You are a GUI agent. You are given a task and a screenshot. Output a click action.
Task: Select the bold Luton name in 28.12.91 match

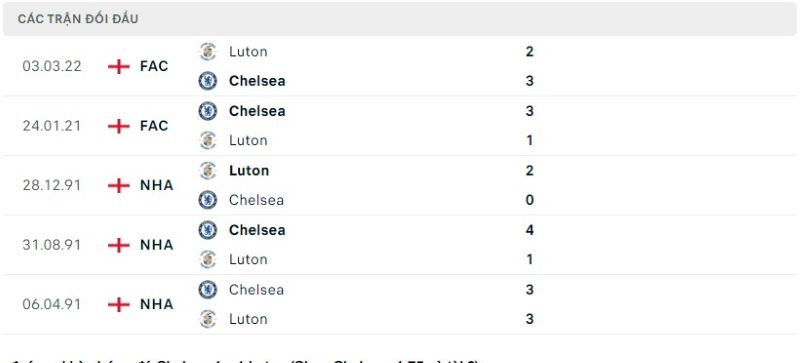point(249,171)
